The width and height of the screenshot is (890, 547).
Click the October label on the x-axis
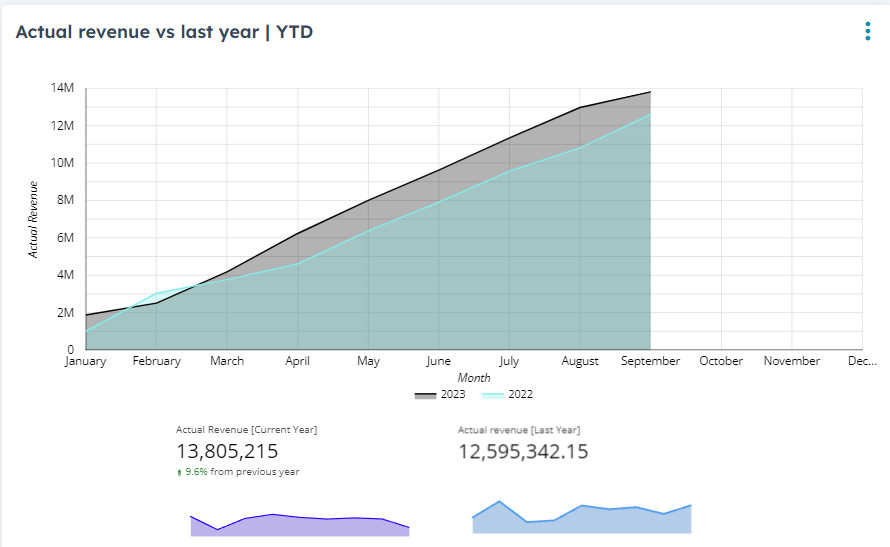click(x=721, y=361)
